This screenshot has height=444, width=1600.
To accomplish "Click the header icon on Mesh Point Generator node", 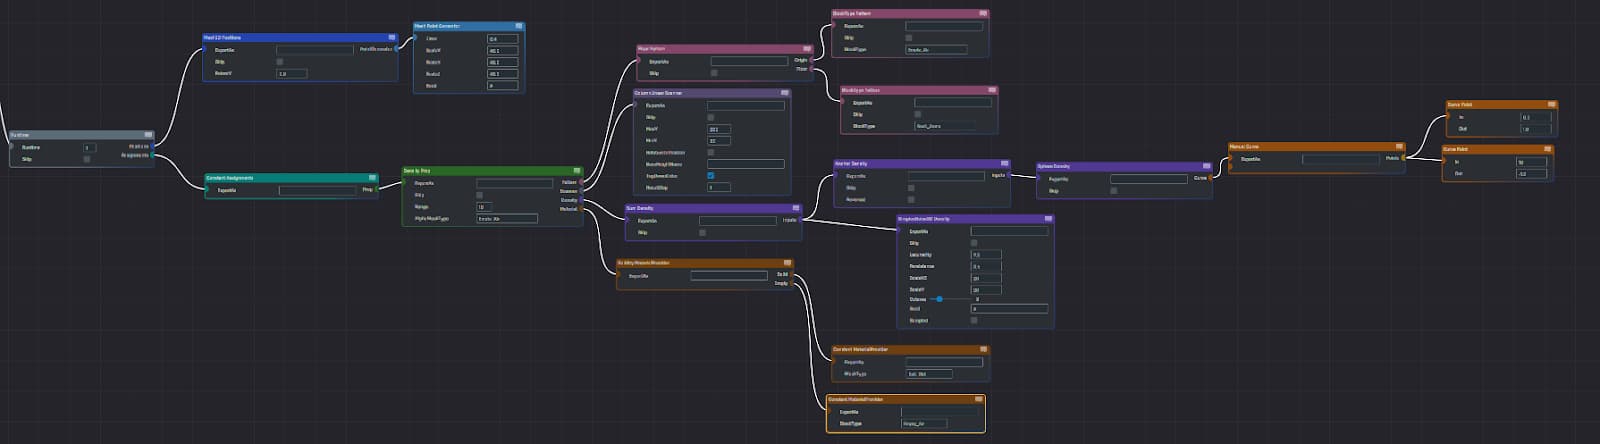I will 518,26.
